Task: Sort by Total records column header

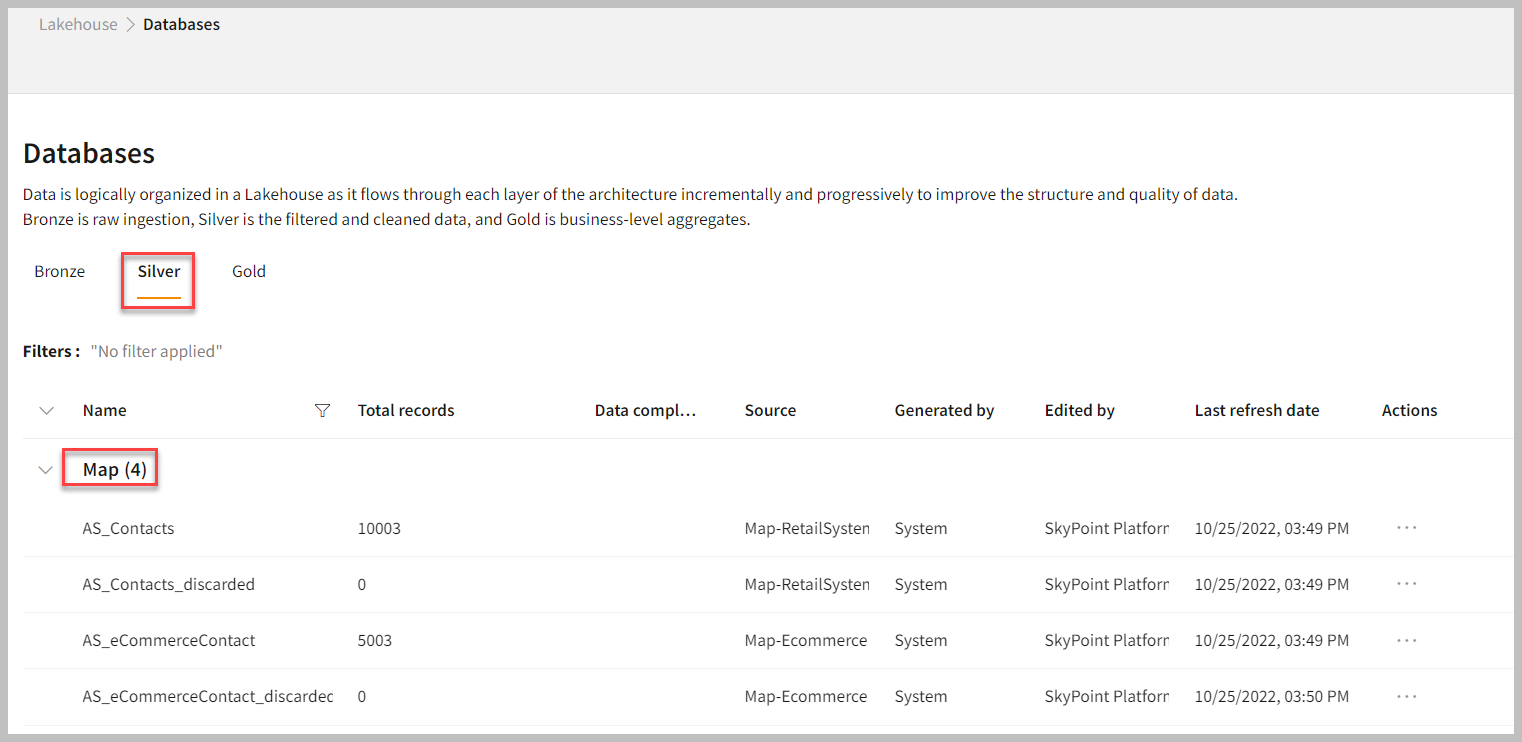Action: click(406, 410)
